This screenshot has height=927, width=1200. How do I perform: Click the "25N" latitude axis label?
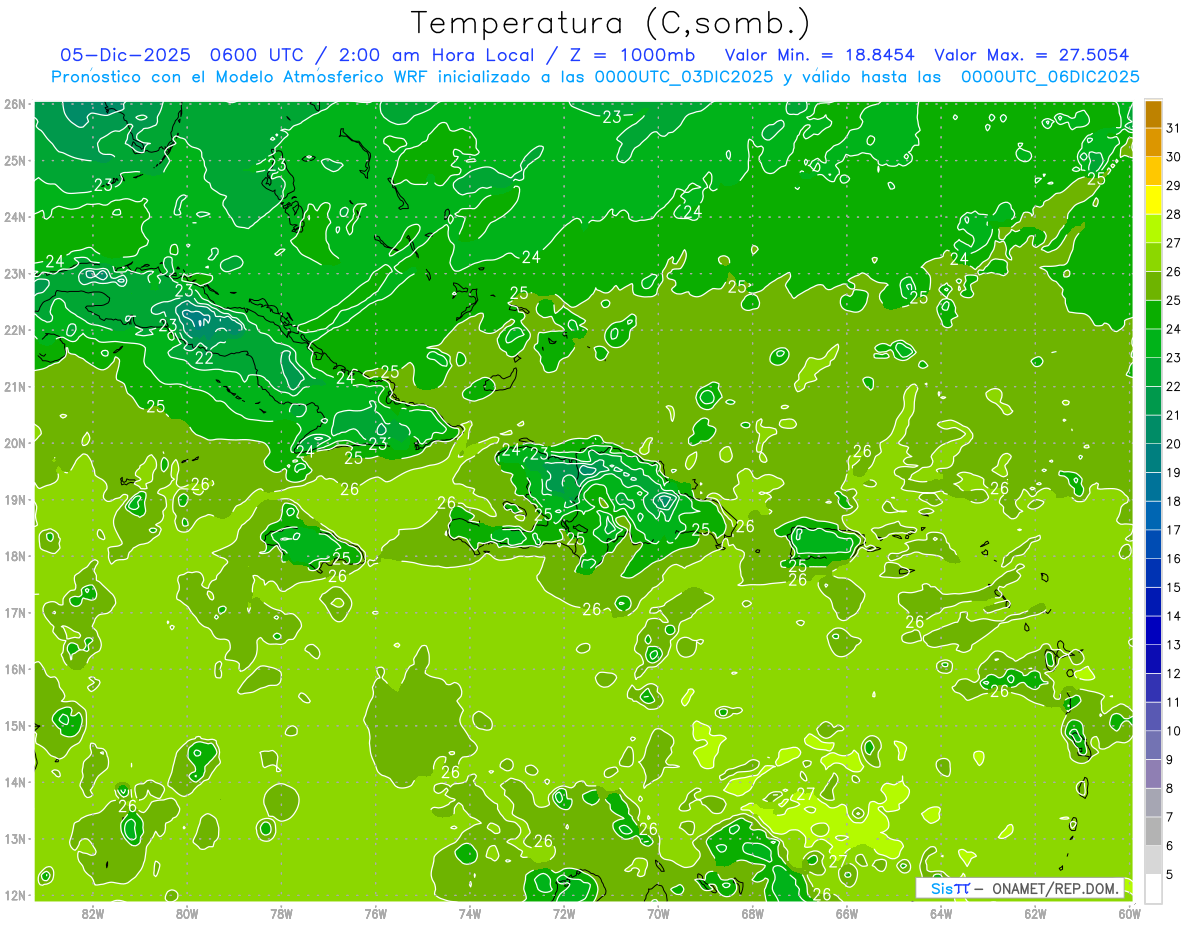click(15, 160)
